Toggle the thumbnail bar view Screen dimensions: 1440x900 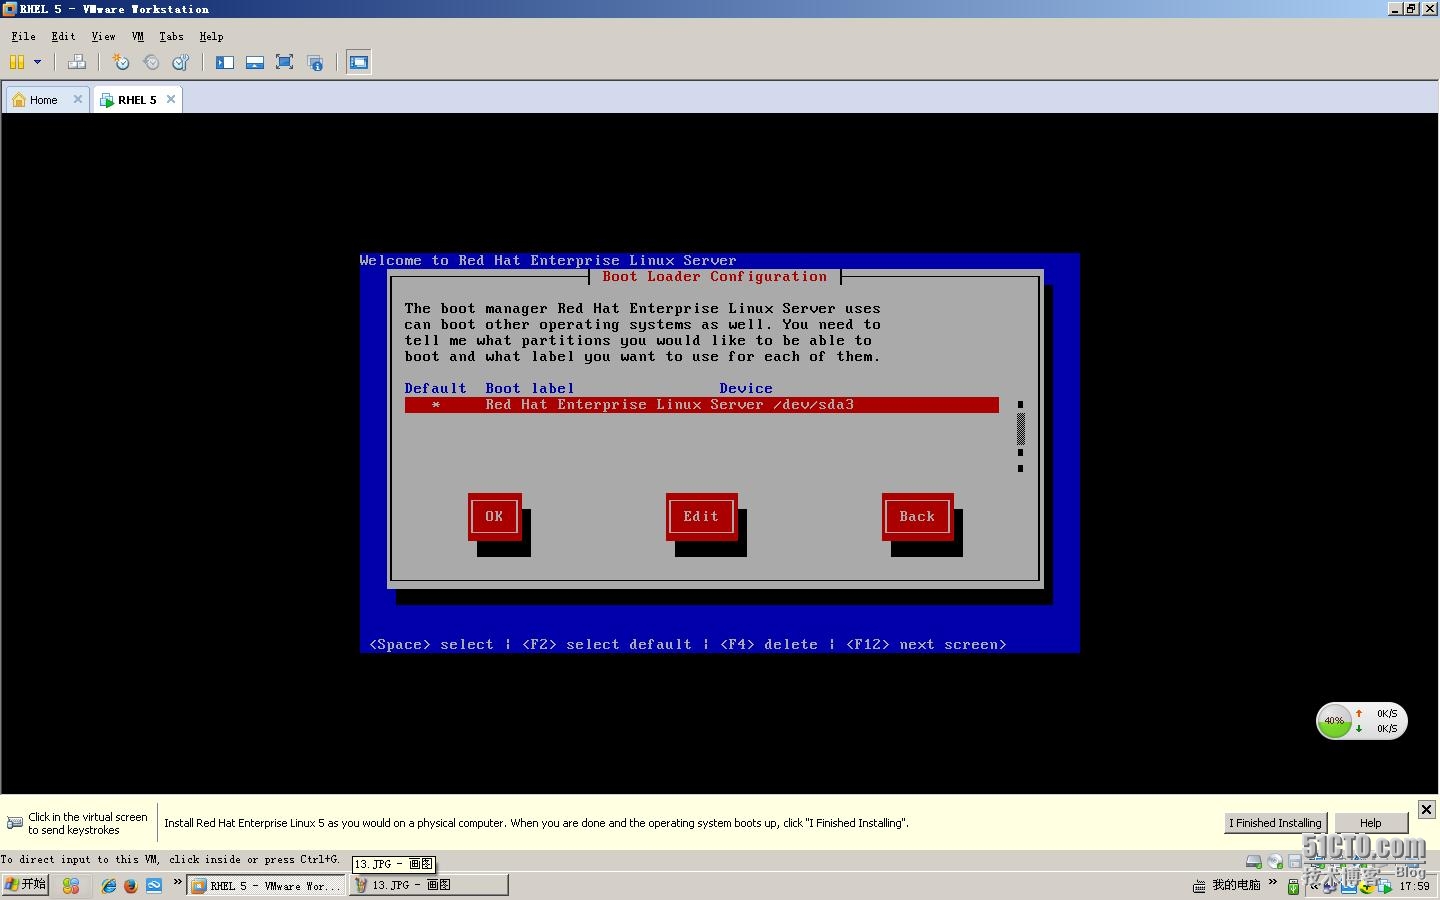pyautogui.click(x=255, y=62)
